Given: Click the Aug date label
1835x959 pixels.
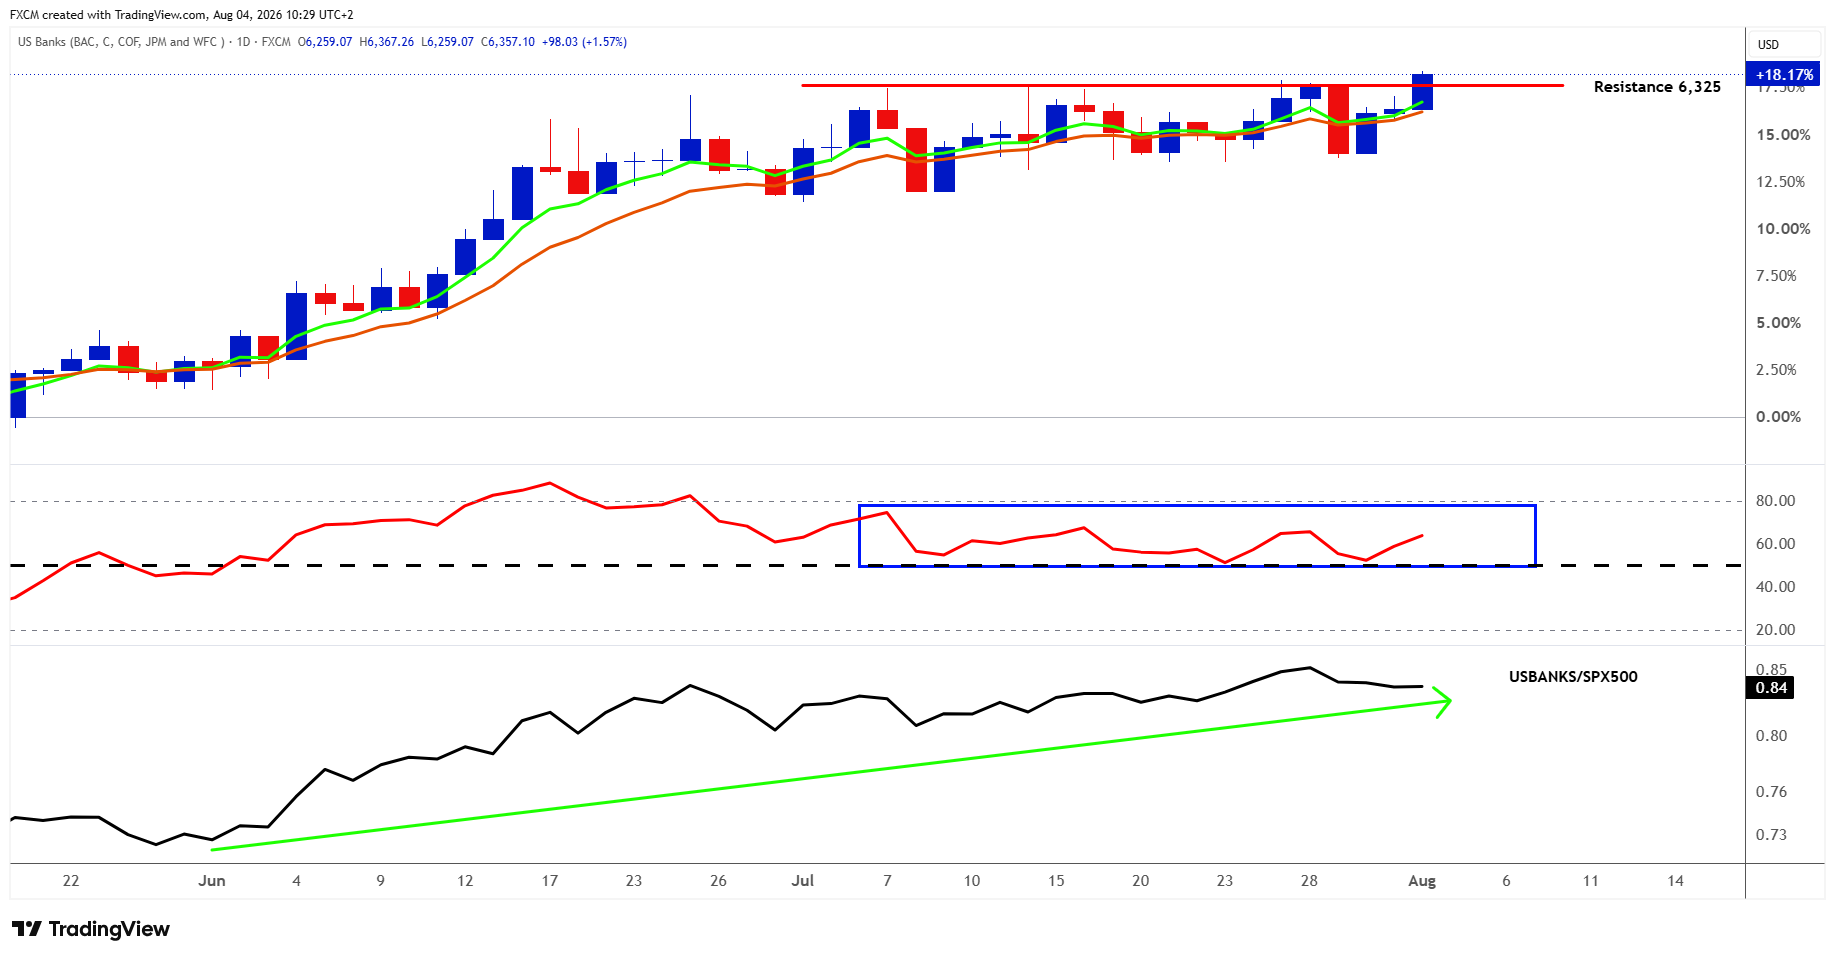Looking at the screenshot, I should pyautogui.click(x=1422, y=881).
